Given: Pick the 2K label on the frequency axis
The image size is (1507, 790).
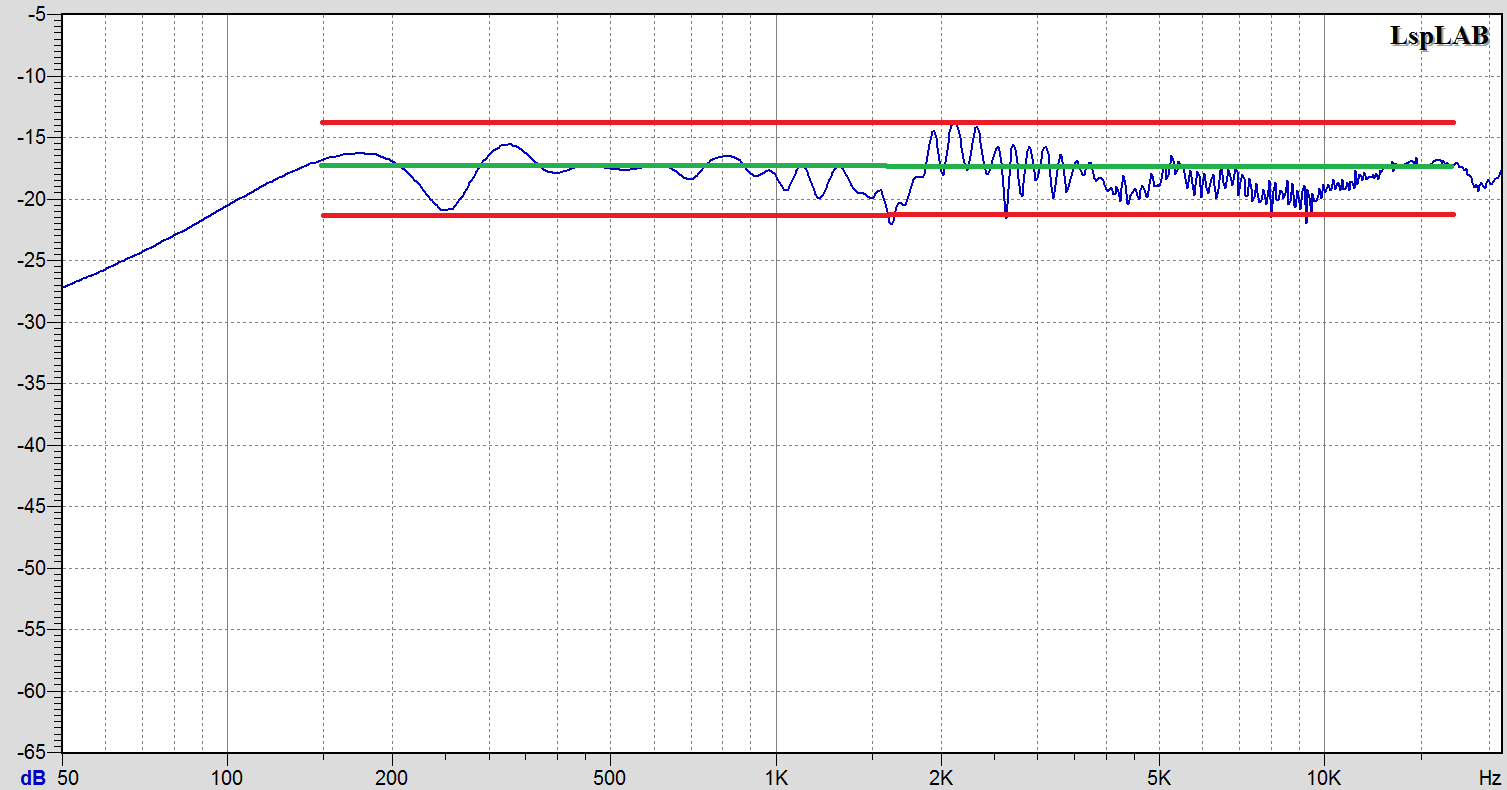Looking at the screenshot, I should click(x=940, y=776).
